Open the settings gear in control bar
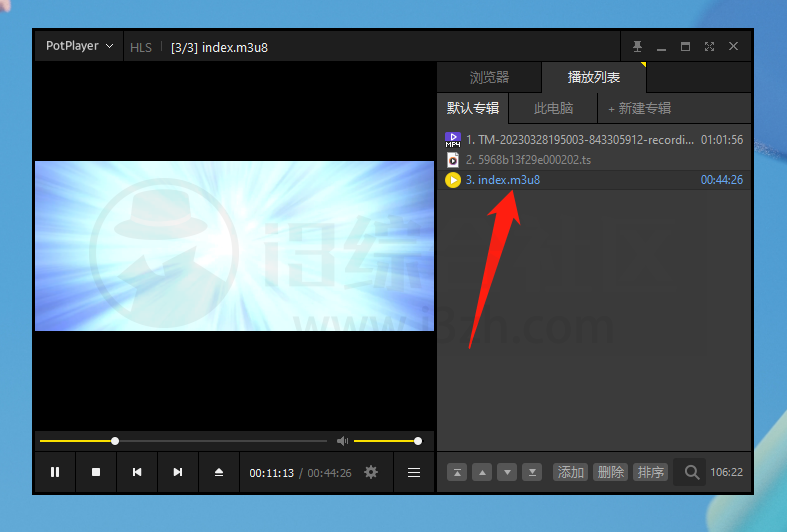Screen dimensions: 787x532 point(371,472)
